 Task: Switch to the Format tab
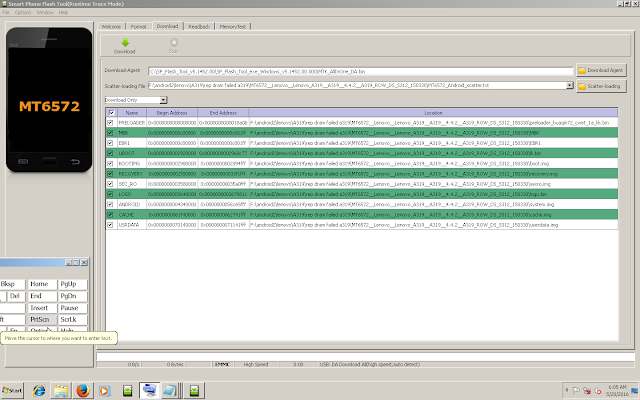tap(138, 27)
